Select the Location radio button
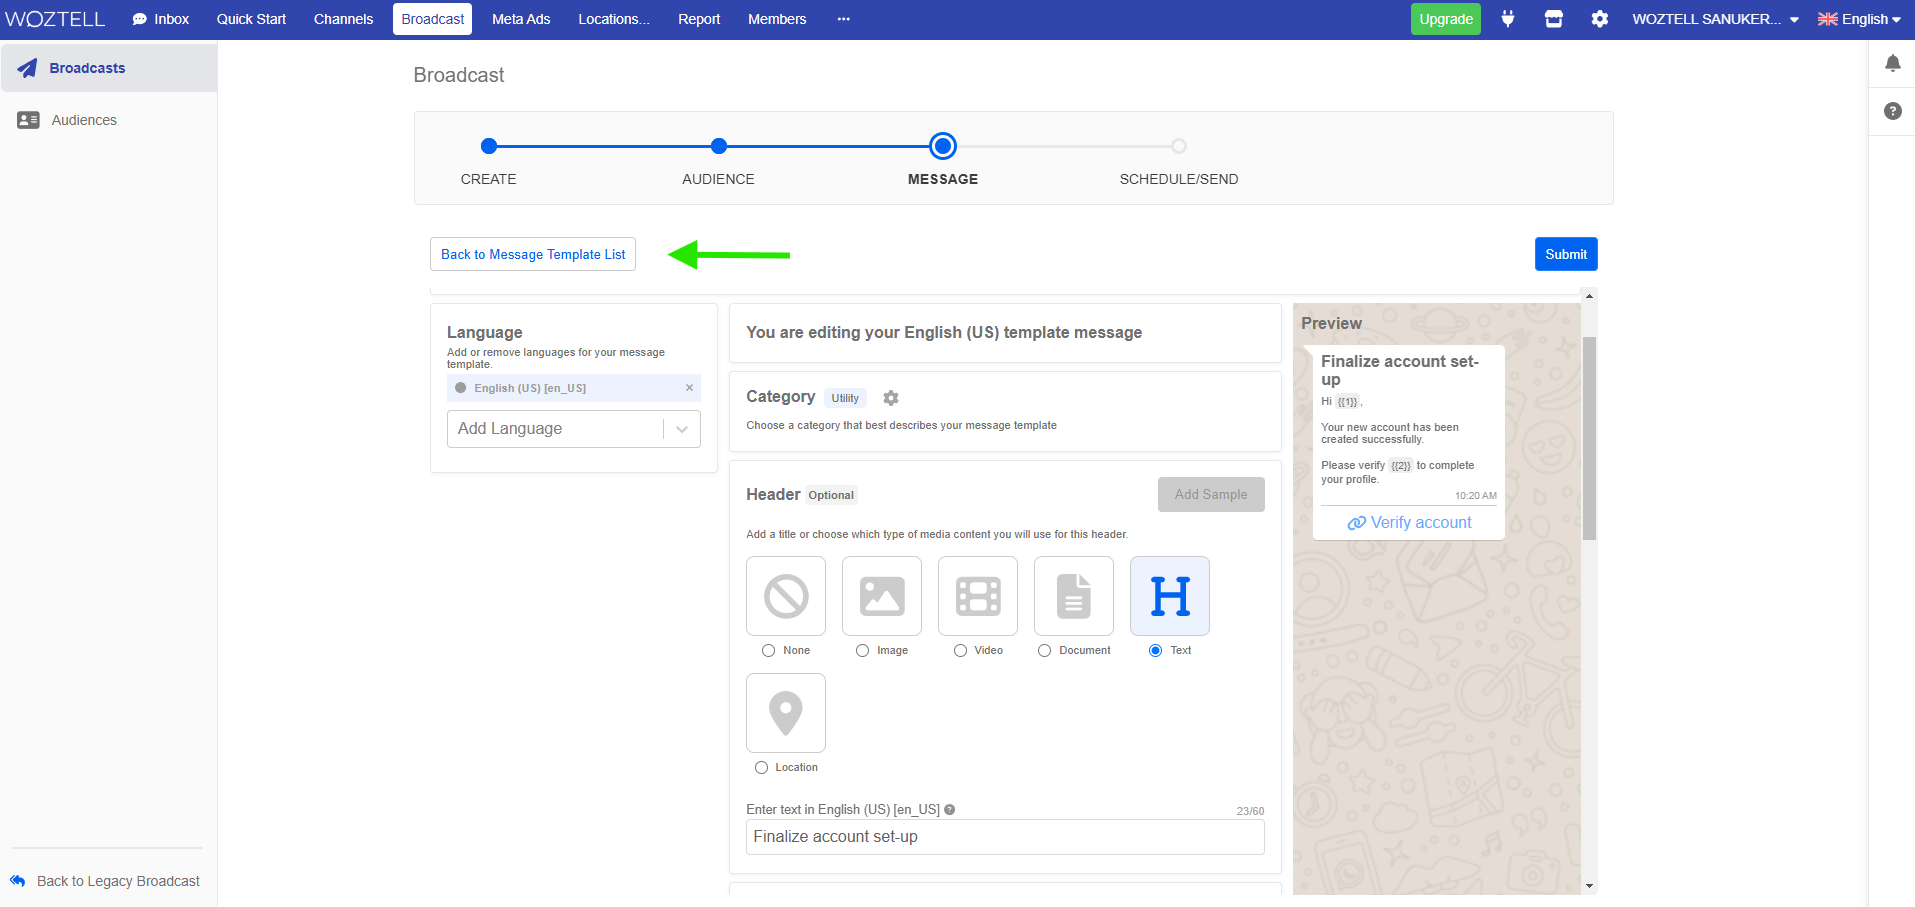1915x907 pixels. (x=761, y=768)
